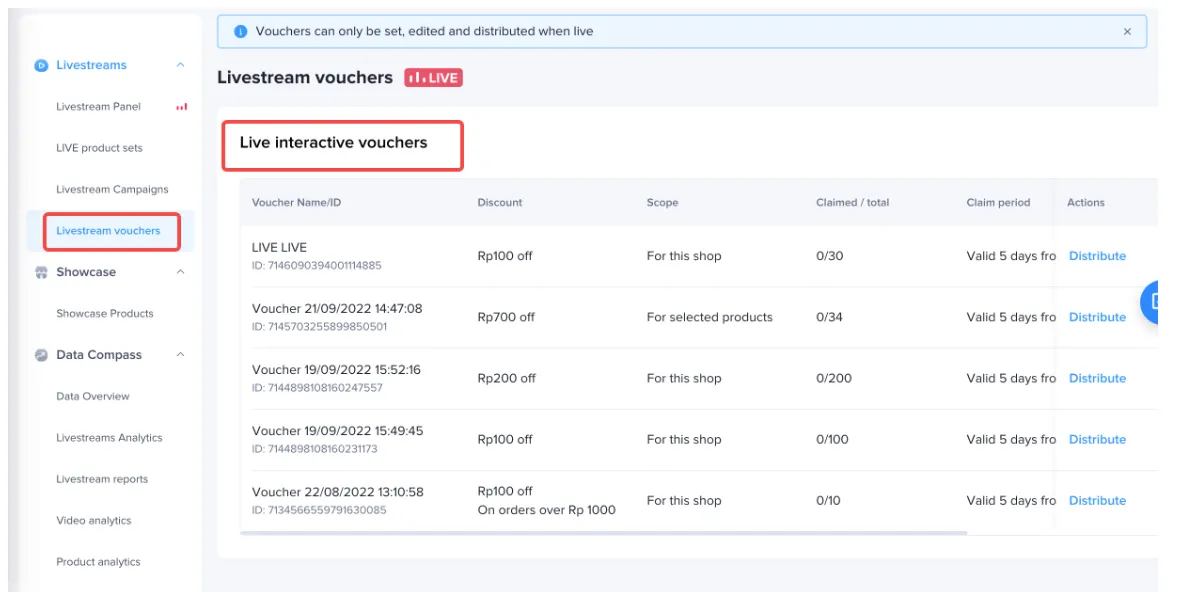Click the Claim period column header
Image resolution: width=1179 pixels, height=592 pixels.
tap(999, 202)
